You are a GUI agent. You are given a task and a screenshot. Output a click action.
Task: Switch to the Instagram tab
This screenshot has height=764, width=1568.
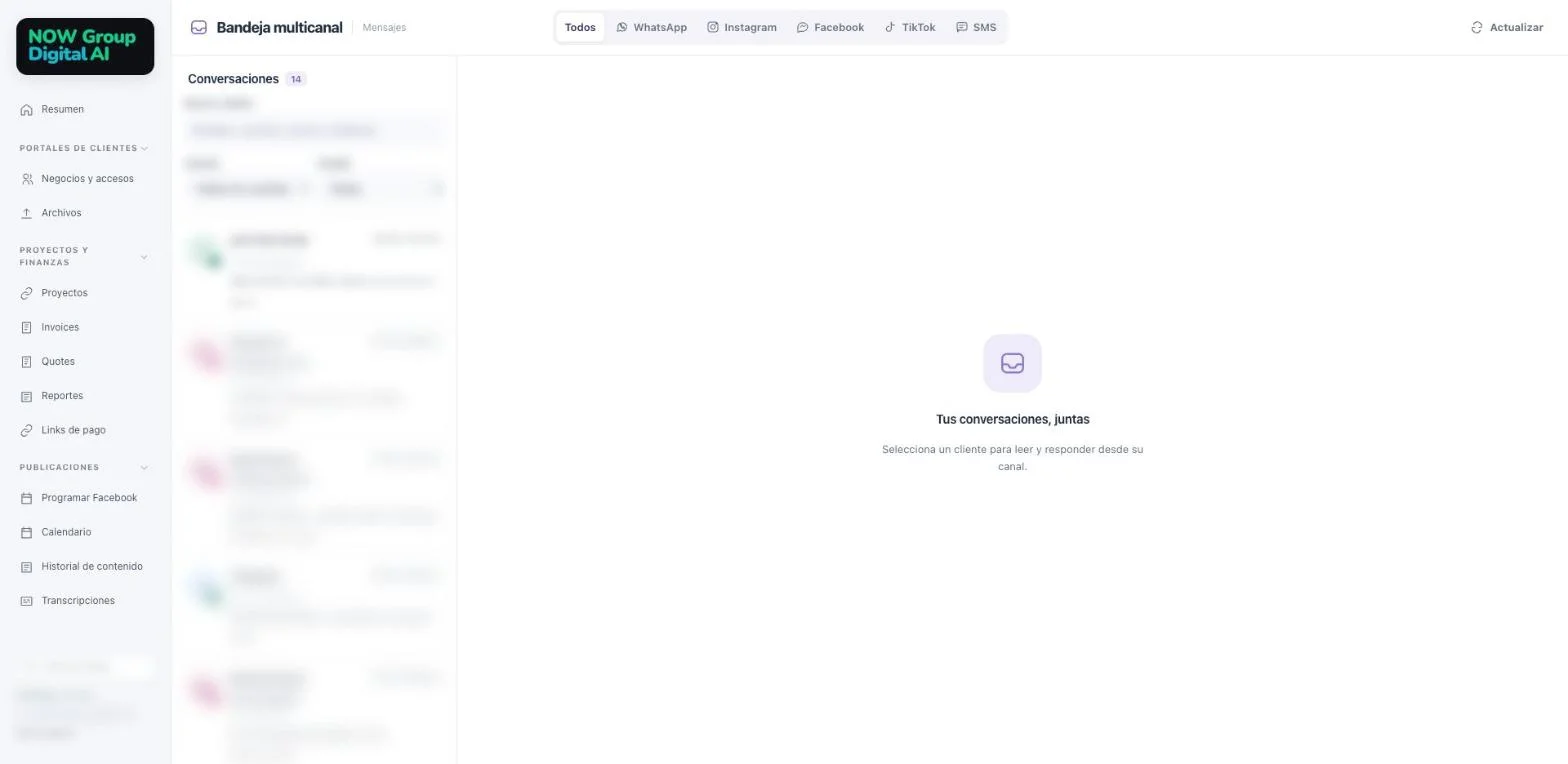tap(742, 28)
